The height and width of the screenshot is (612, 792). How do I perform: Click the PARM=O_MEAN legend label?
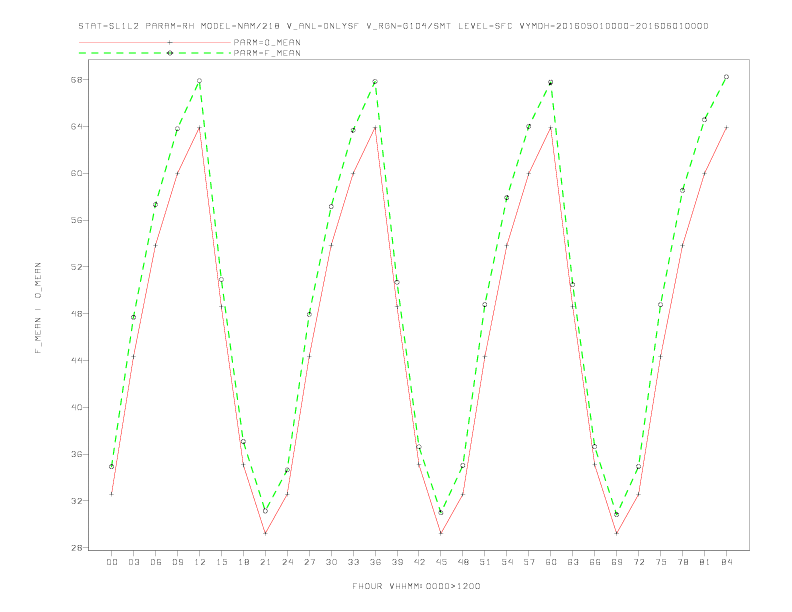(x=267, y=42)
